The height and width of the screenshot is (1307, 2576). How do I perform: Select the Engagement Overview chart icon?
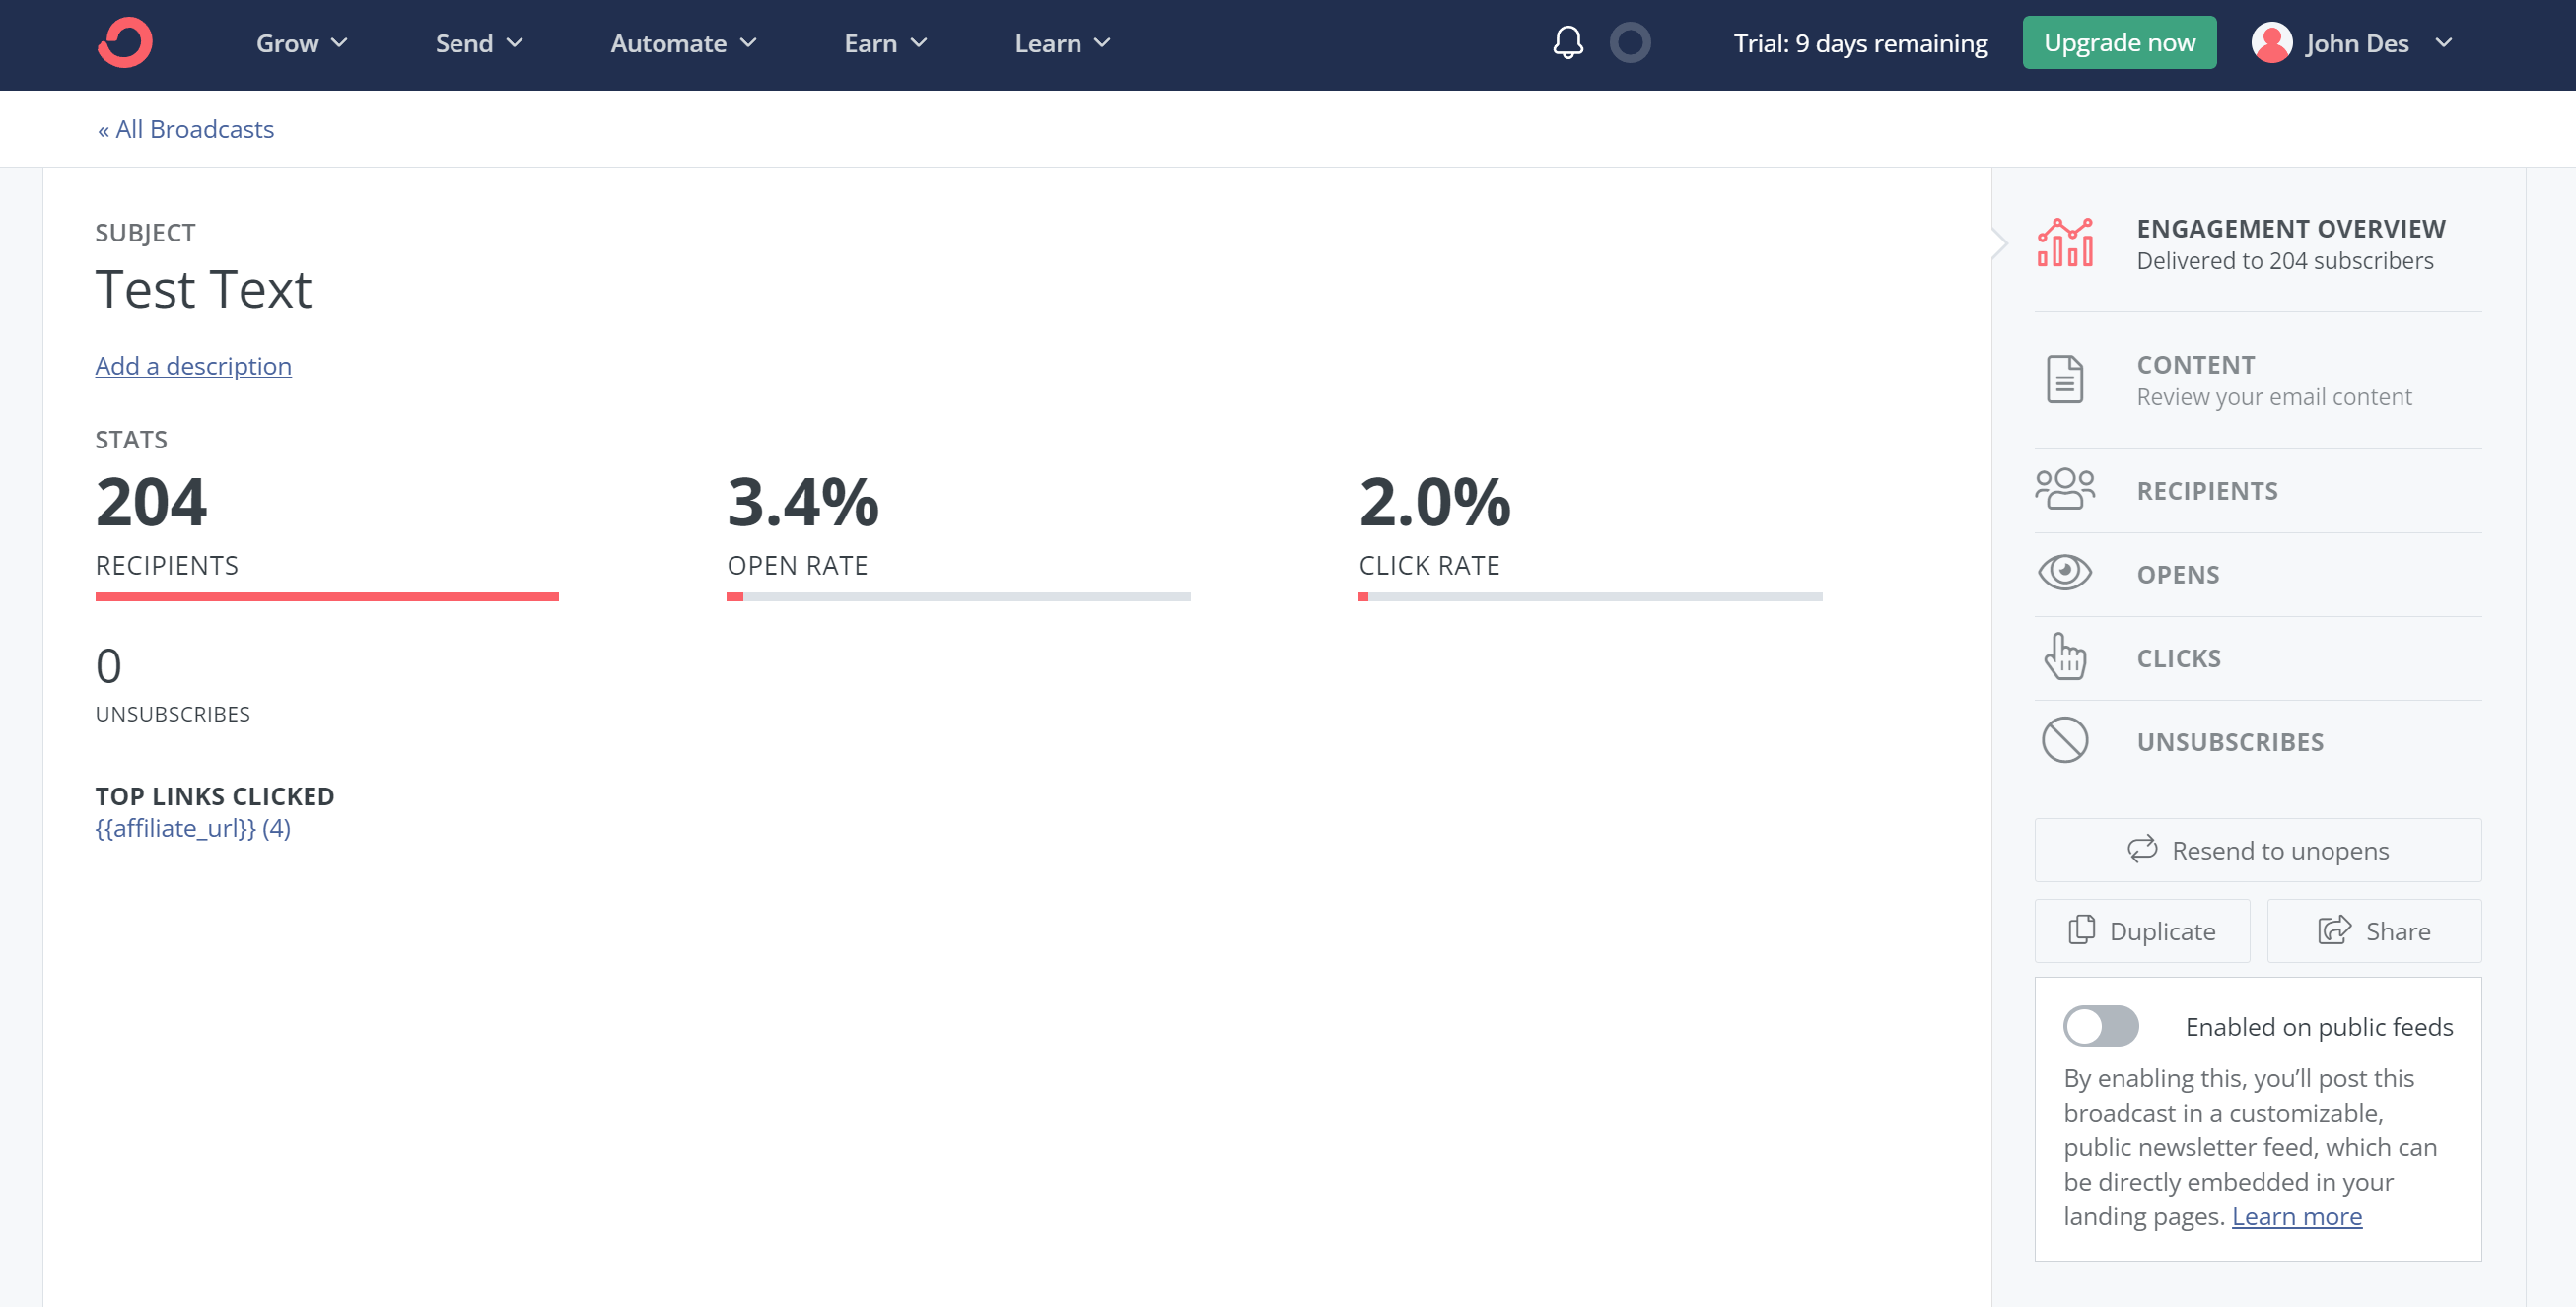click(x=2065, y=242)
